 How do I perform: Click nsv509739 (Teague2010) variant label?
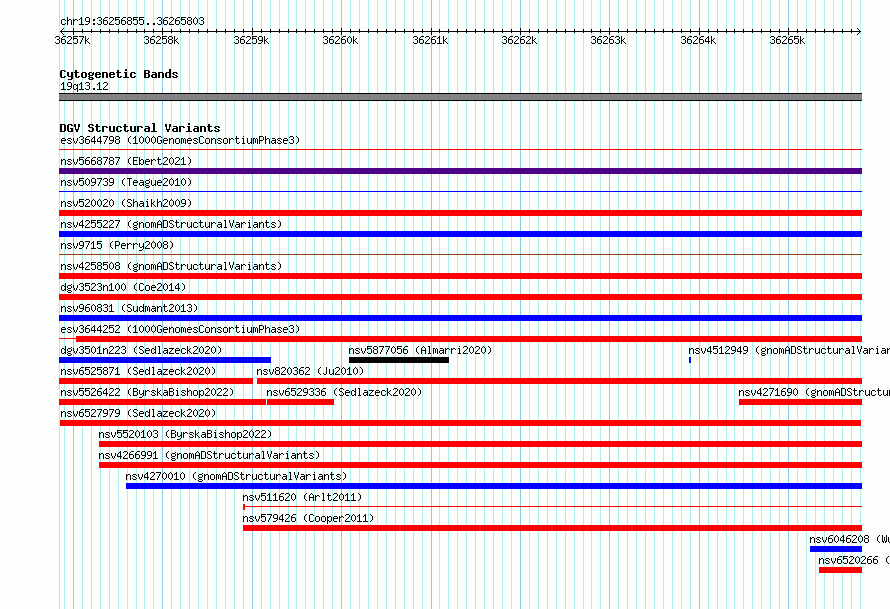point(126,182)
